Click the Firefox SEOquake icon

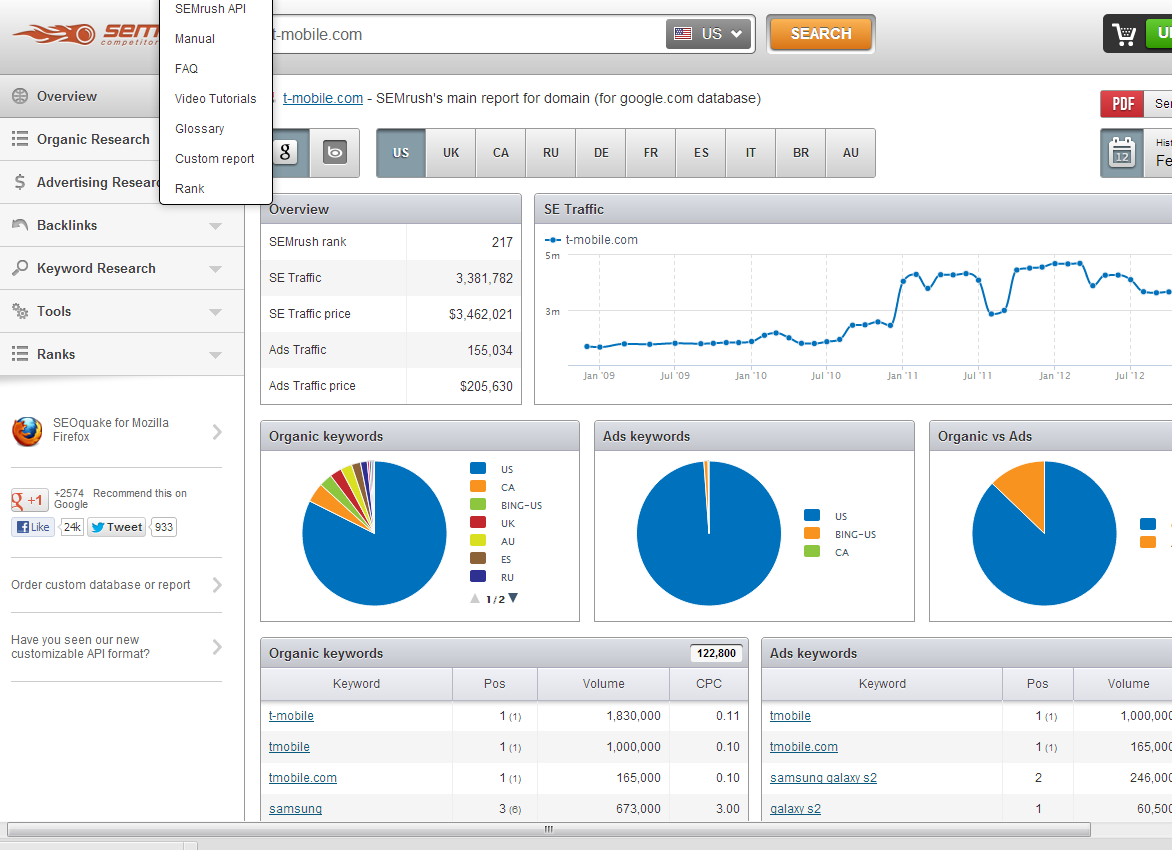(x=27, y=431)
